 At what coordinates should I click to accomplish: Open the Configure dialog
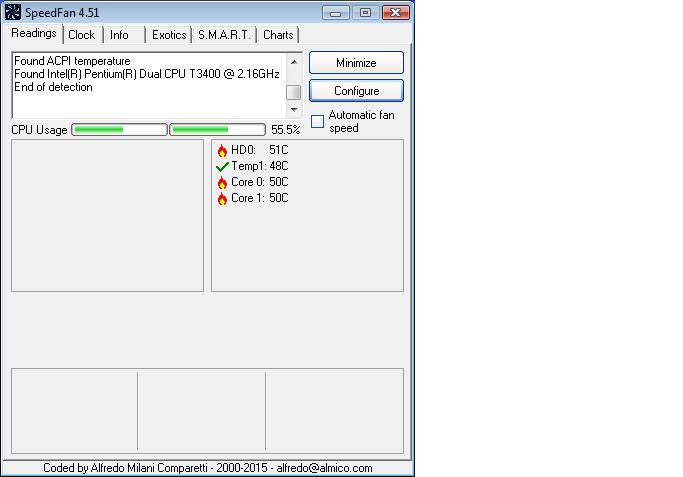point(356,91)
